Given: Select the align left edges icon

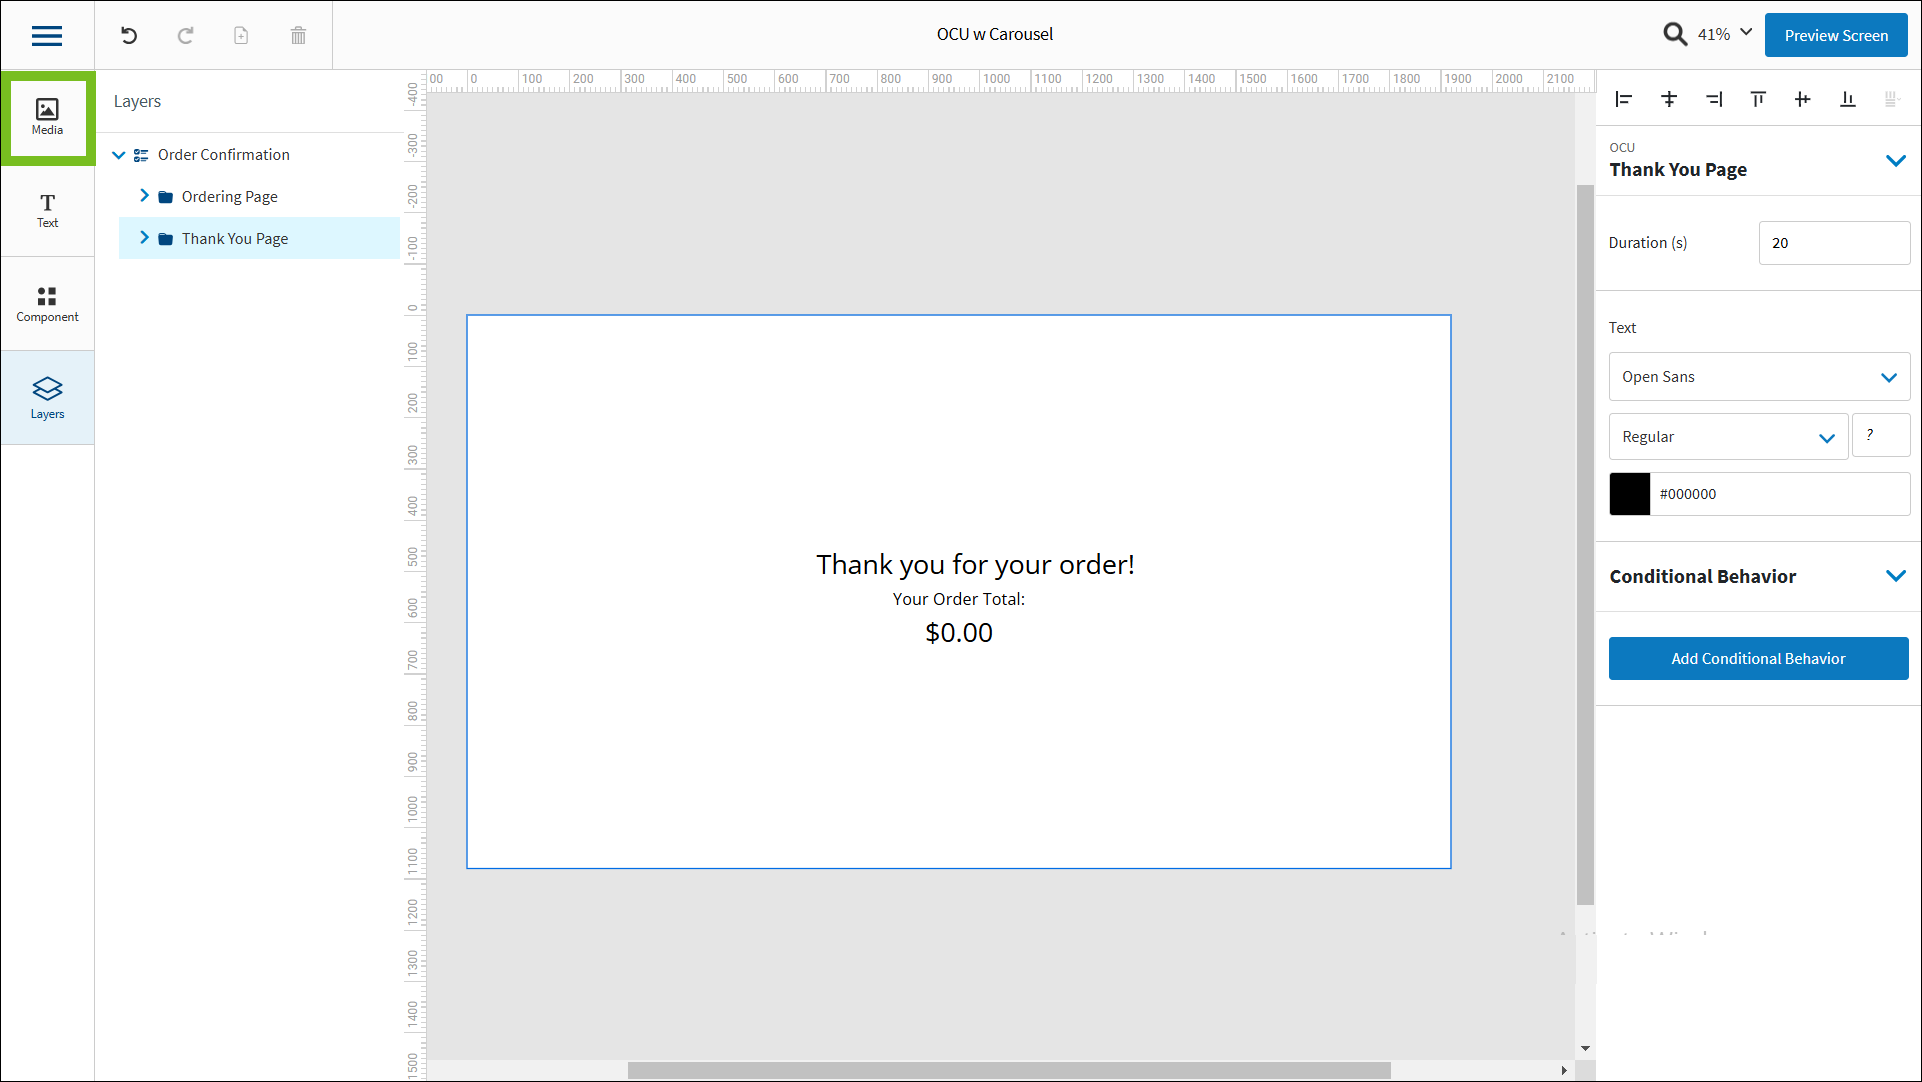Looking at the screenshot, I should click(x=1623, y=99).
